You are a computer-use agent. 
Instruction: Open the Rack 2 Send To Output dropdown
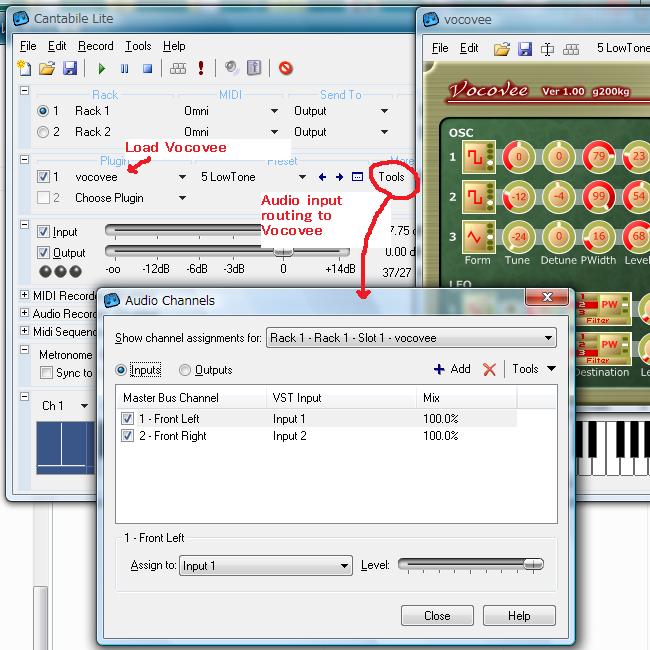(384, 132)
